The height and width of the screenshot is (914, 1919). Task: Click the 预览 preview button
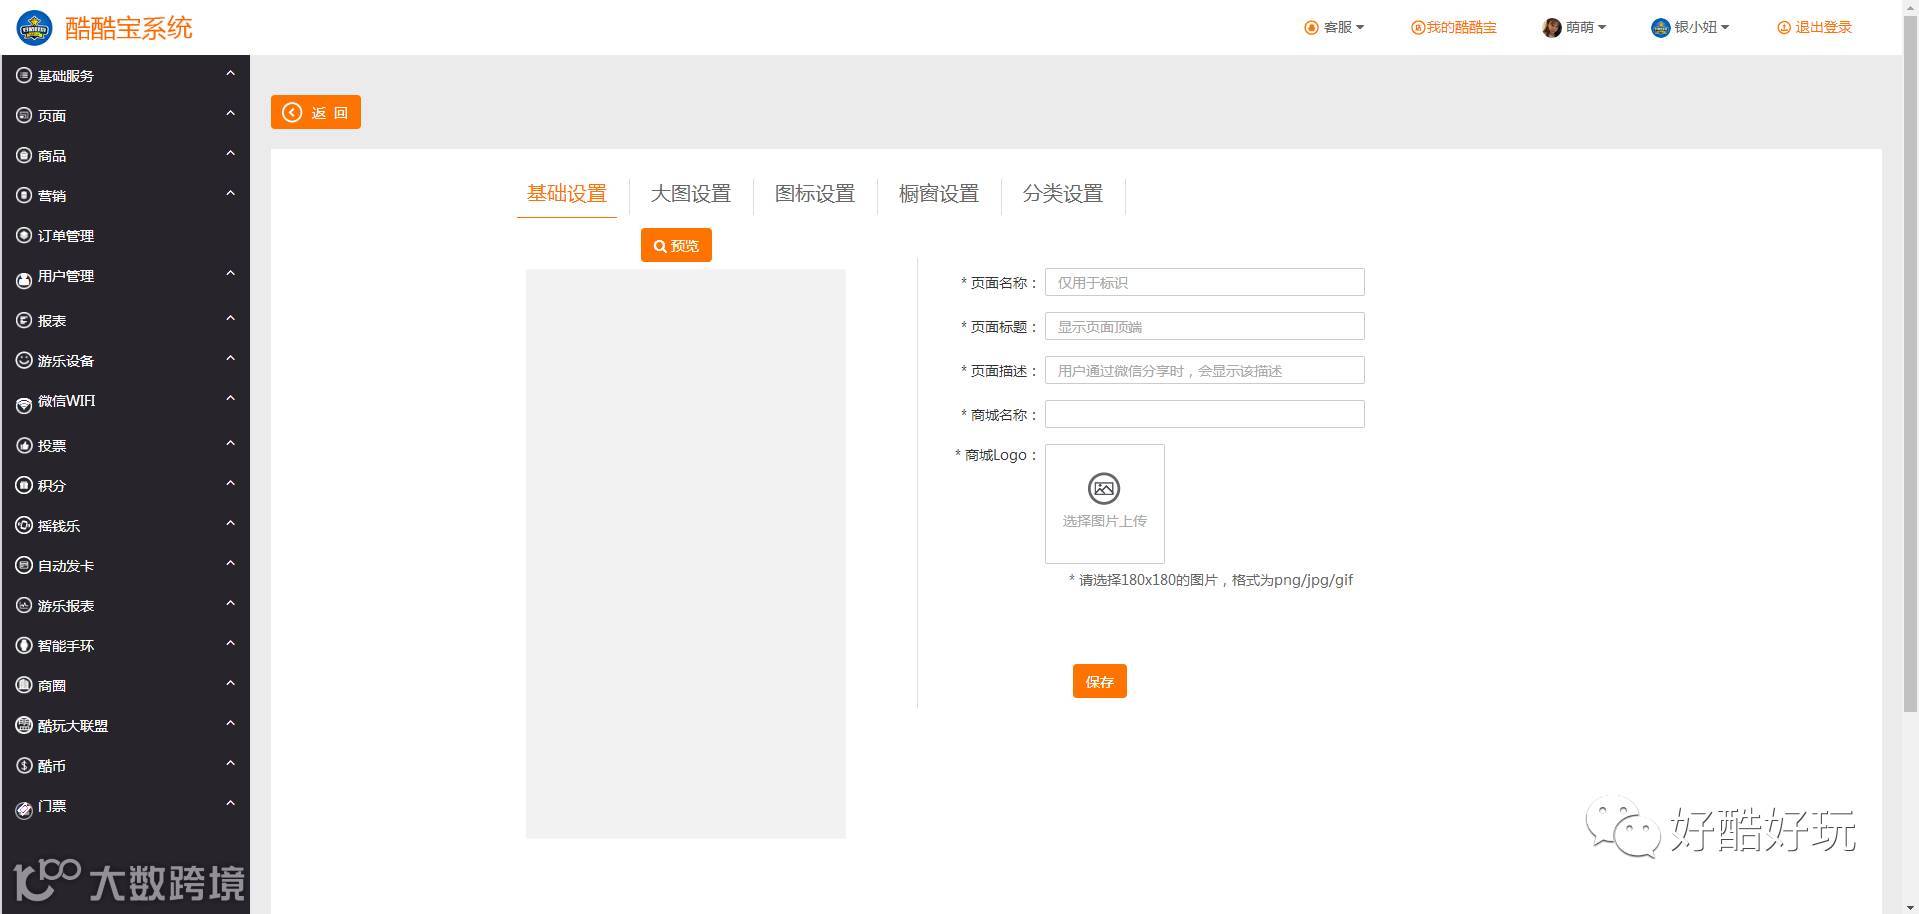pyautogui.click(x=676, y=245)
